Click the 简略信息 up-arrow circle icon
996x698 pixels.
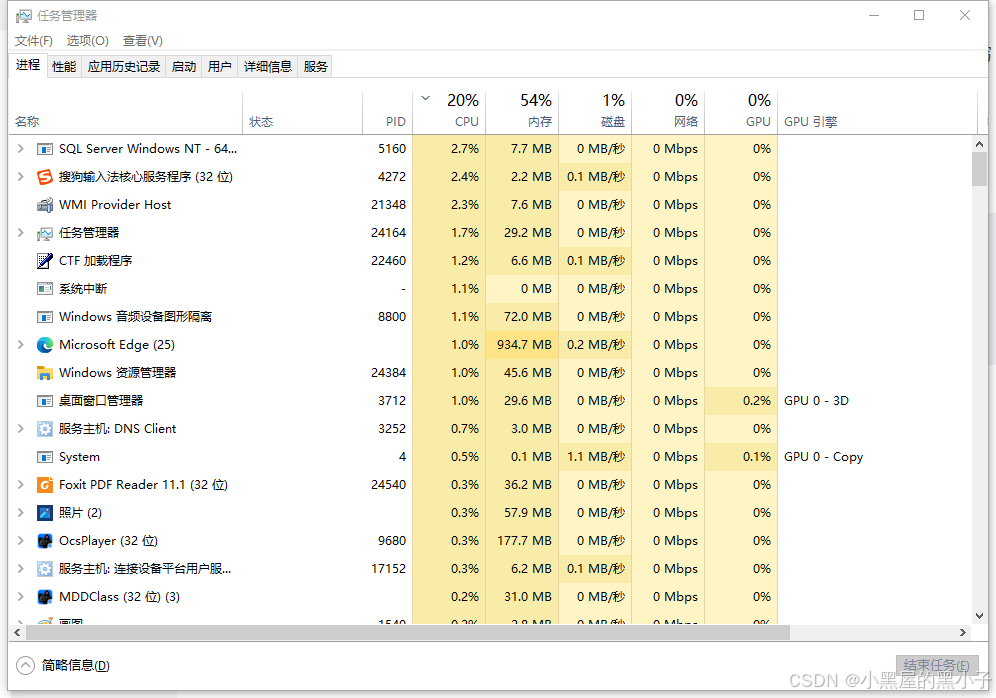[25, 665]
